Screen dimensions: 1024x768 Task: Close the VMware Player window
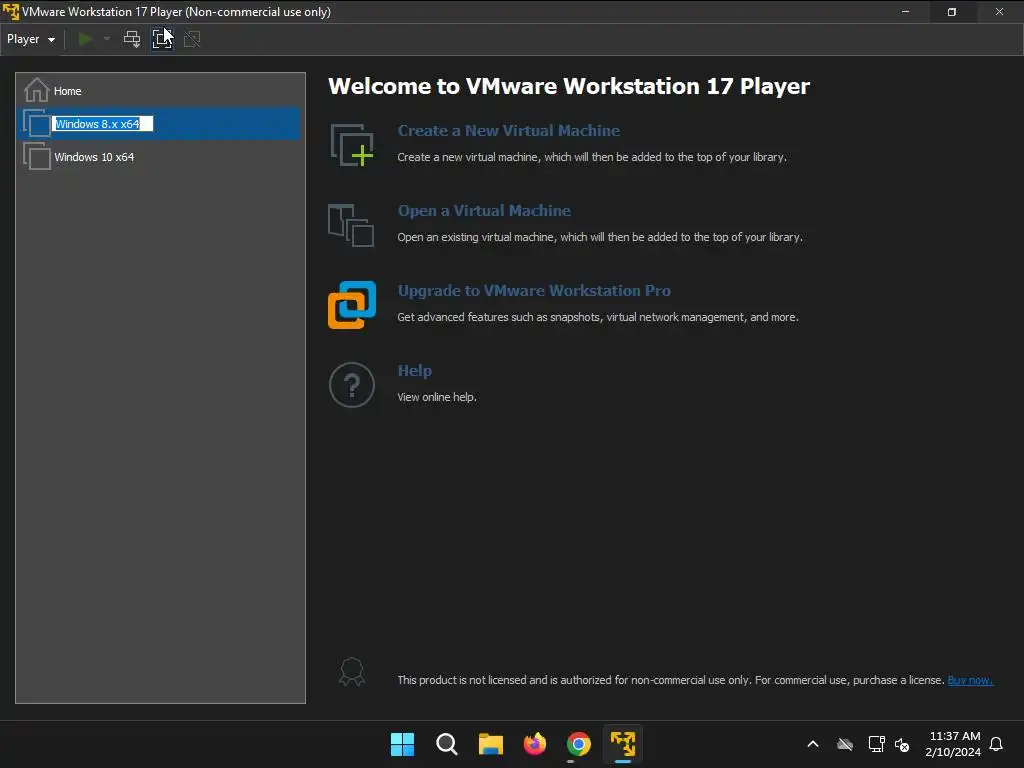click(999, 12)
